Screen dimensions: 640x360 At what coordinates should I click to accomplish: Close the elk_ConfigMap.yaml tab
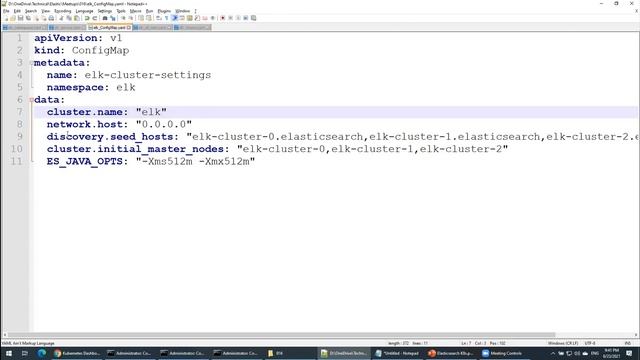tap(129, 27)
